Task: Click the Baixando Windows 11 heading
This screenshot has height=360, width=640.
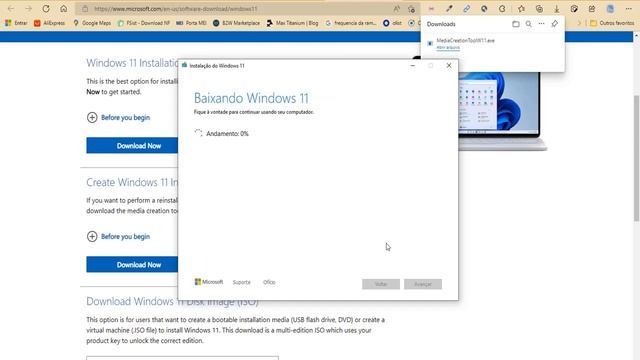Action: (x=251, y=98)
